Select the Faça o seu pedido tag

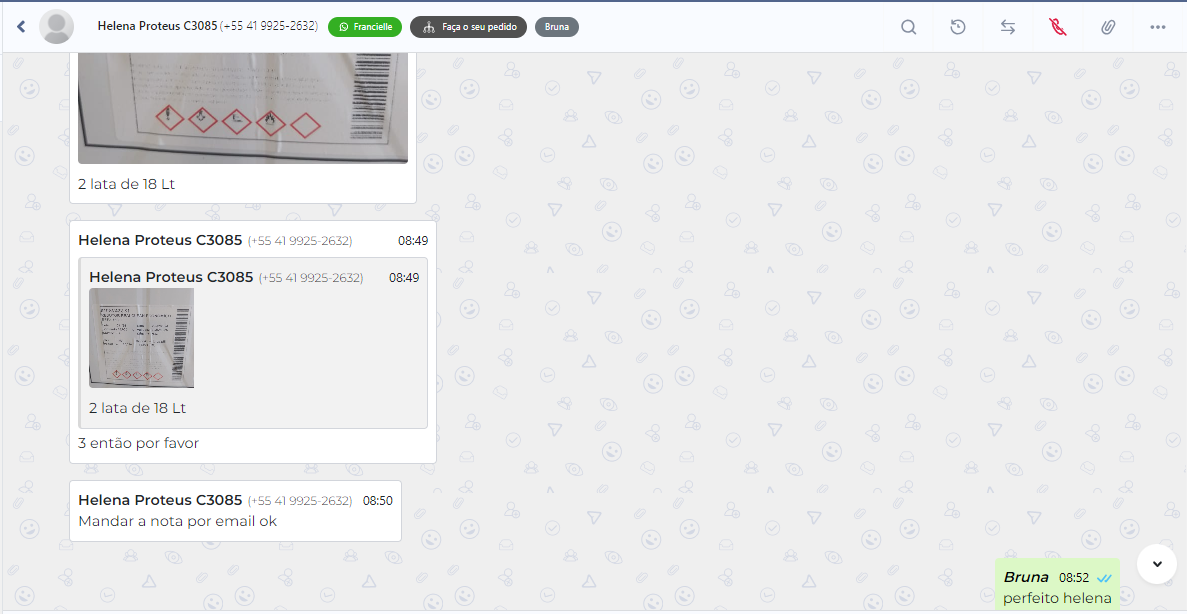(468, 27)
